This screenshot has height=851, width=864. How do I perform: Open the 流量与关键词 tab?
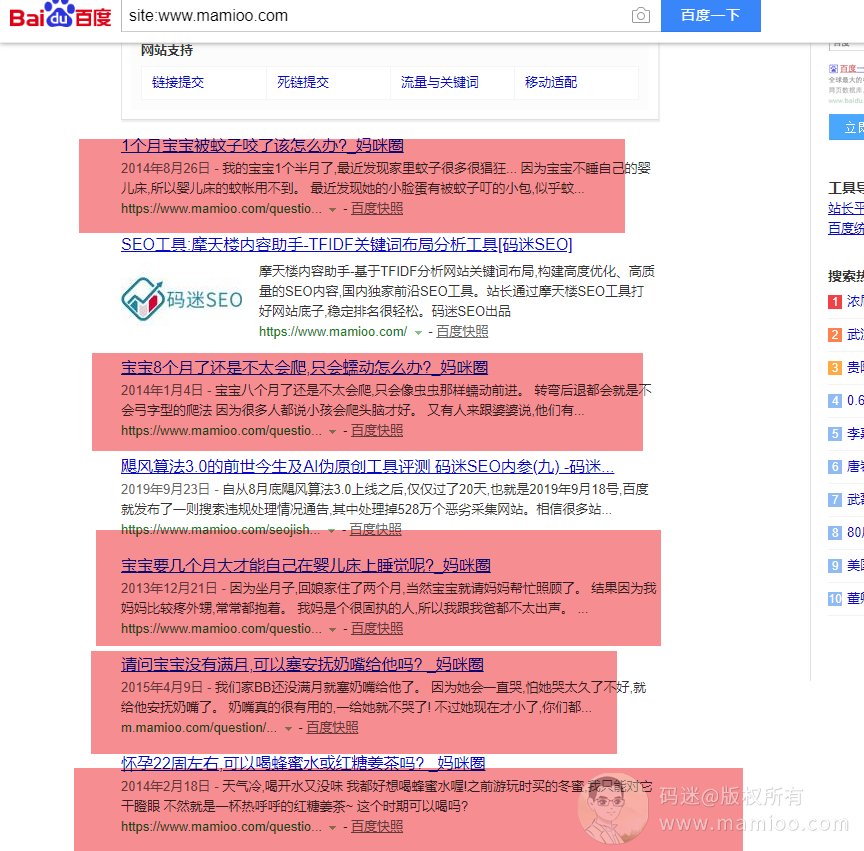[439, 82]
